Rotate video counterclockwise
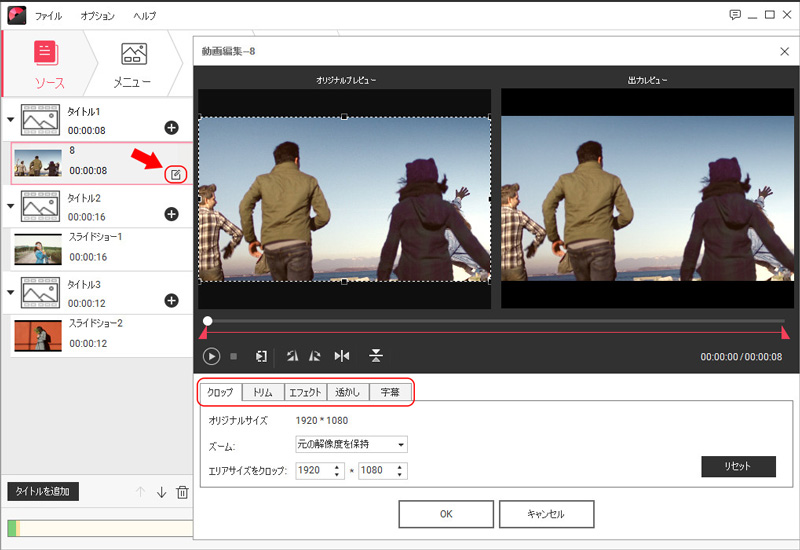 292,356
